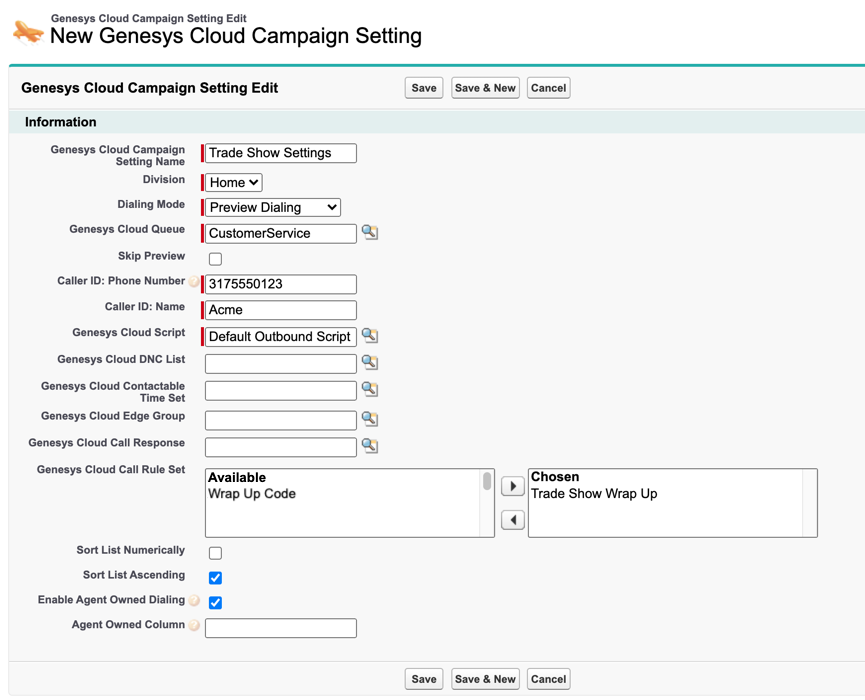Open the Contactable Time Set lookup
This screenshot has width=865, height=700.
click(367, 391)
